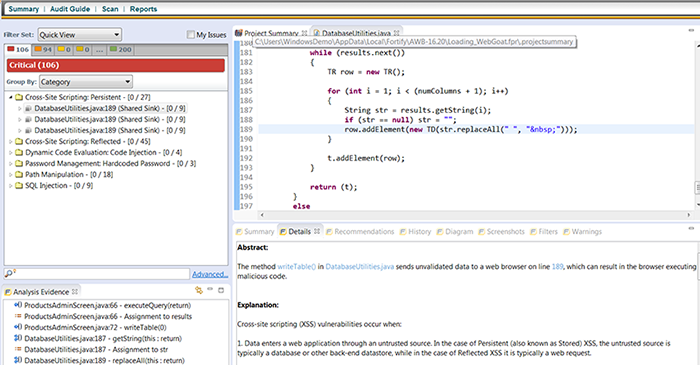This screenshot has height=365, width=700.
Task: Close the Project Summary tab
Action: (304, 33)
